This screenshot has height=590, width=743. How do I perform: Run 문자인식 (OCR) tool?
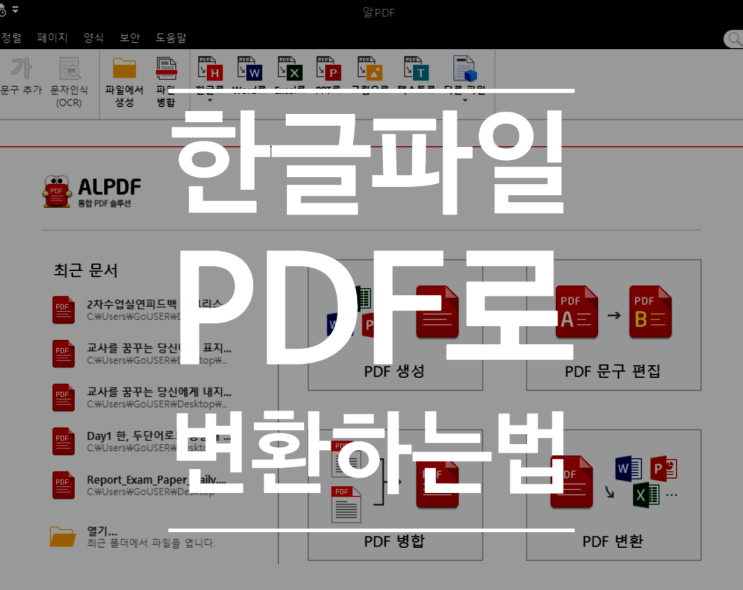(x=69, y=82)
